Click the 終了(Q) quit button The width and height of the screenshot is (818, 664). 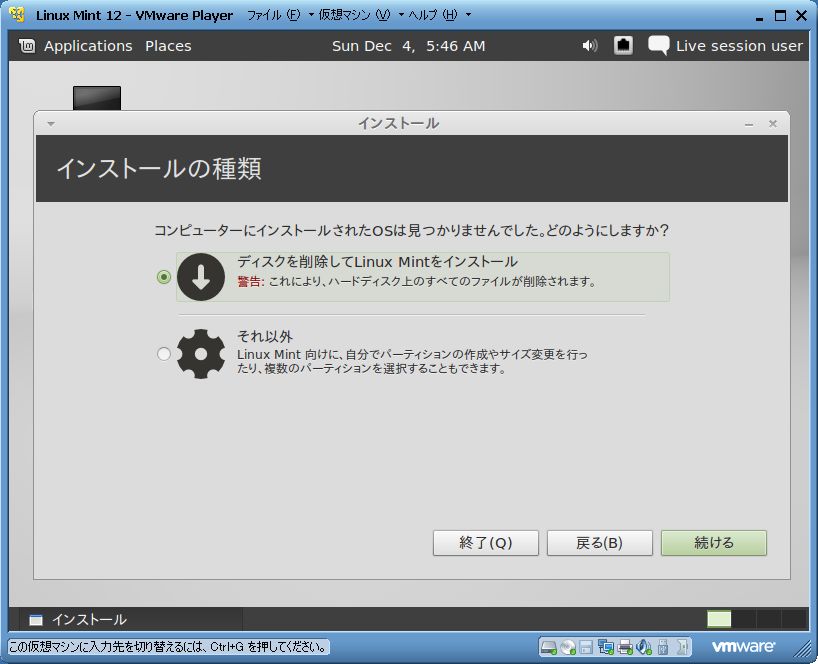tap(486, 543)
